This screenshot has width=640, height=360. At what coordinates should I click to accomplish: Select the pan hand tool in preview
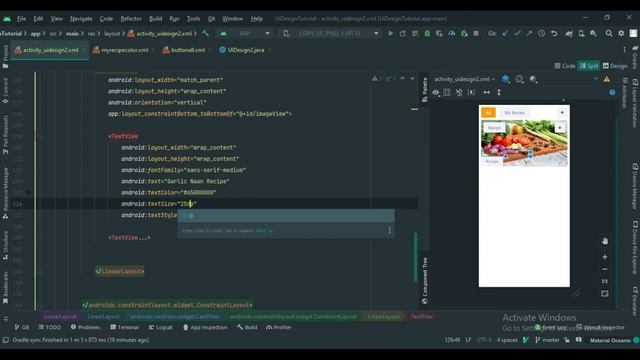604,241
